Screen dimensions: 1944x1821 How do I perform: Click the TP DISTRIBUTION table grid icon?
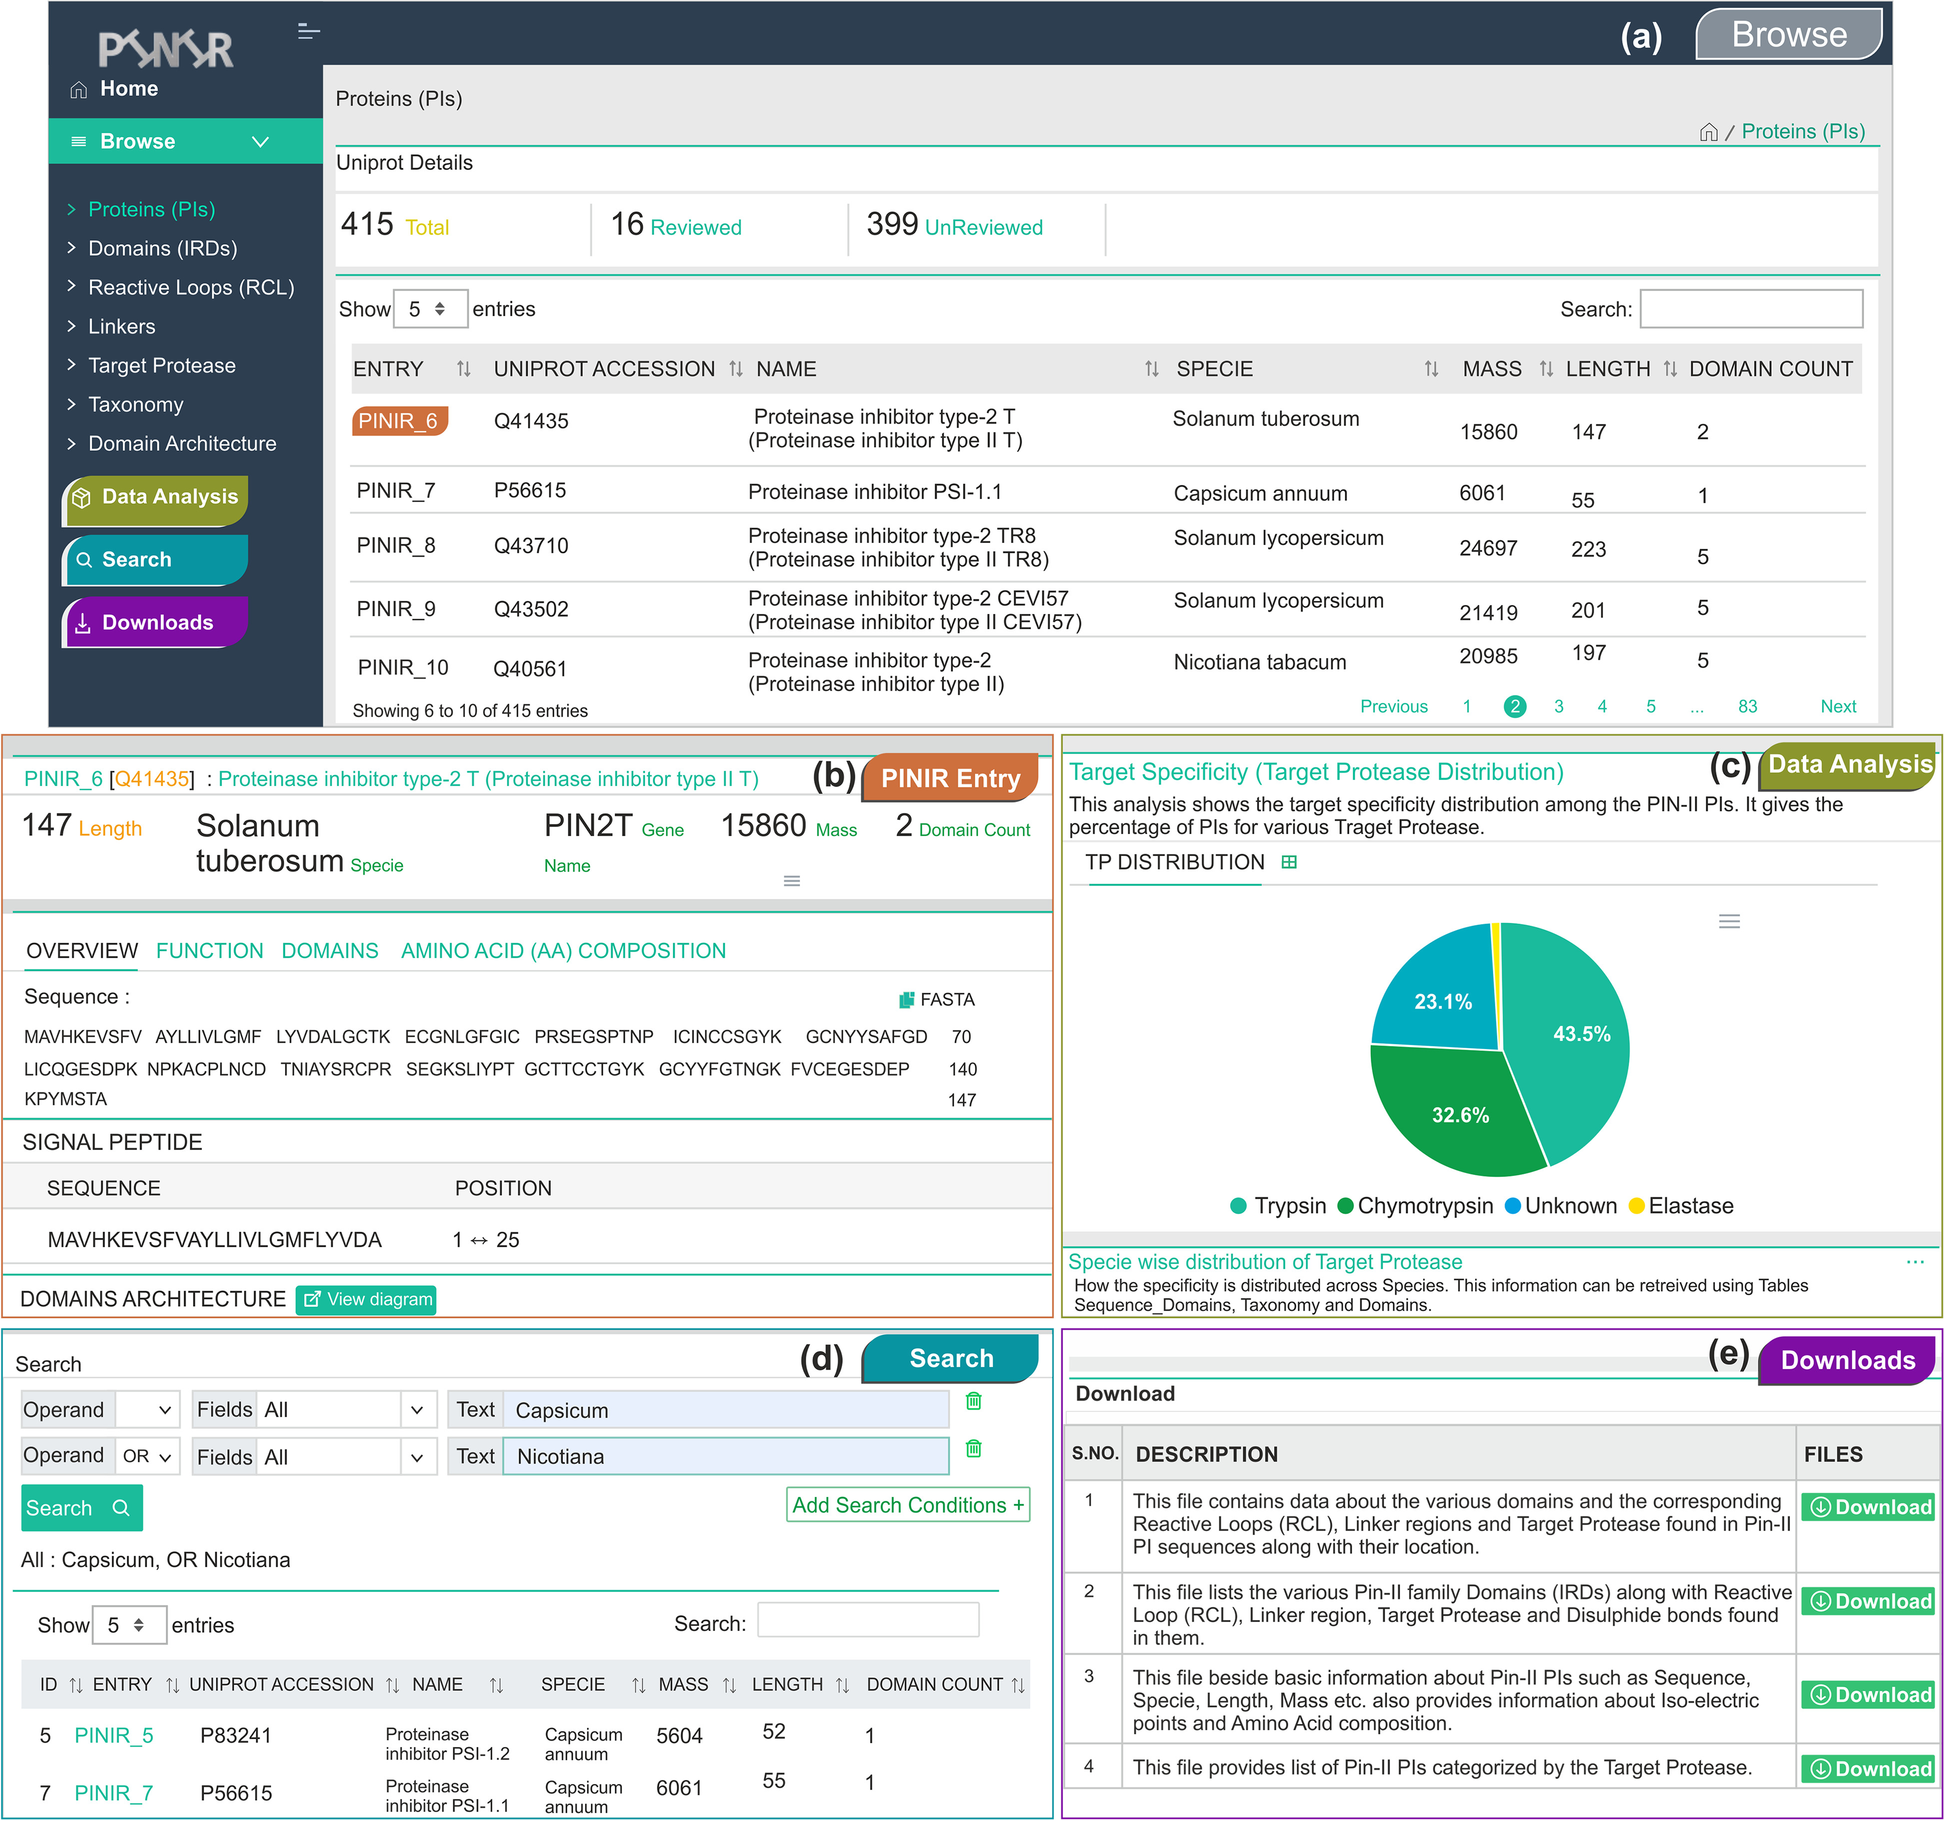point(1289,862)
